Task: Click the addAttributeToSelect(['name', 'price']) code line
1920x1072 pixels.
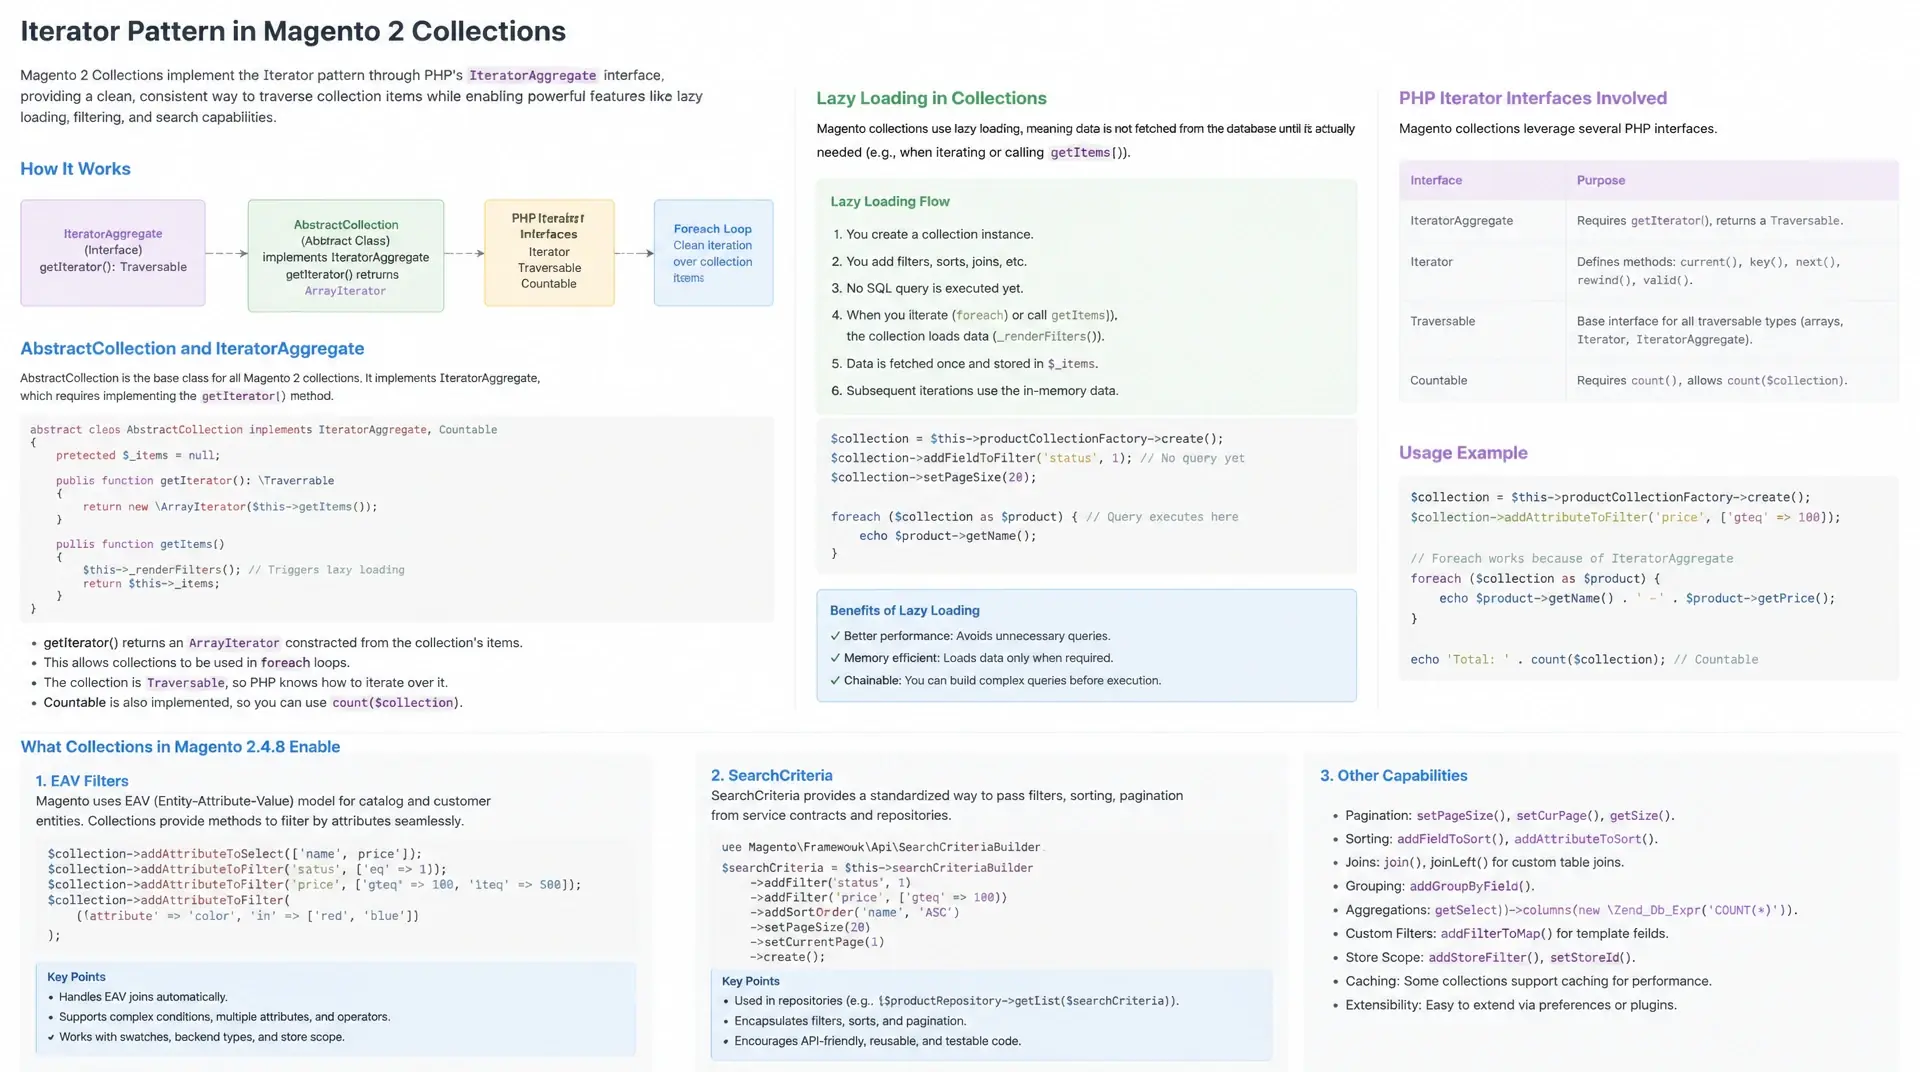Action: click(234, 853)
